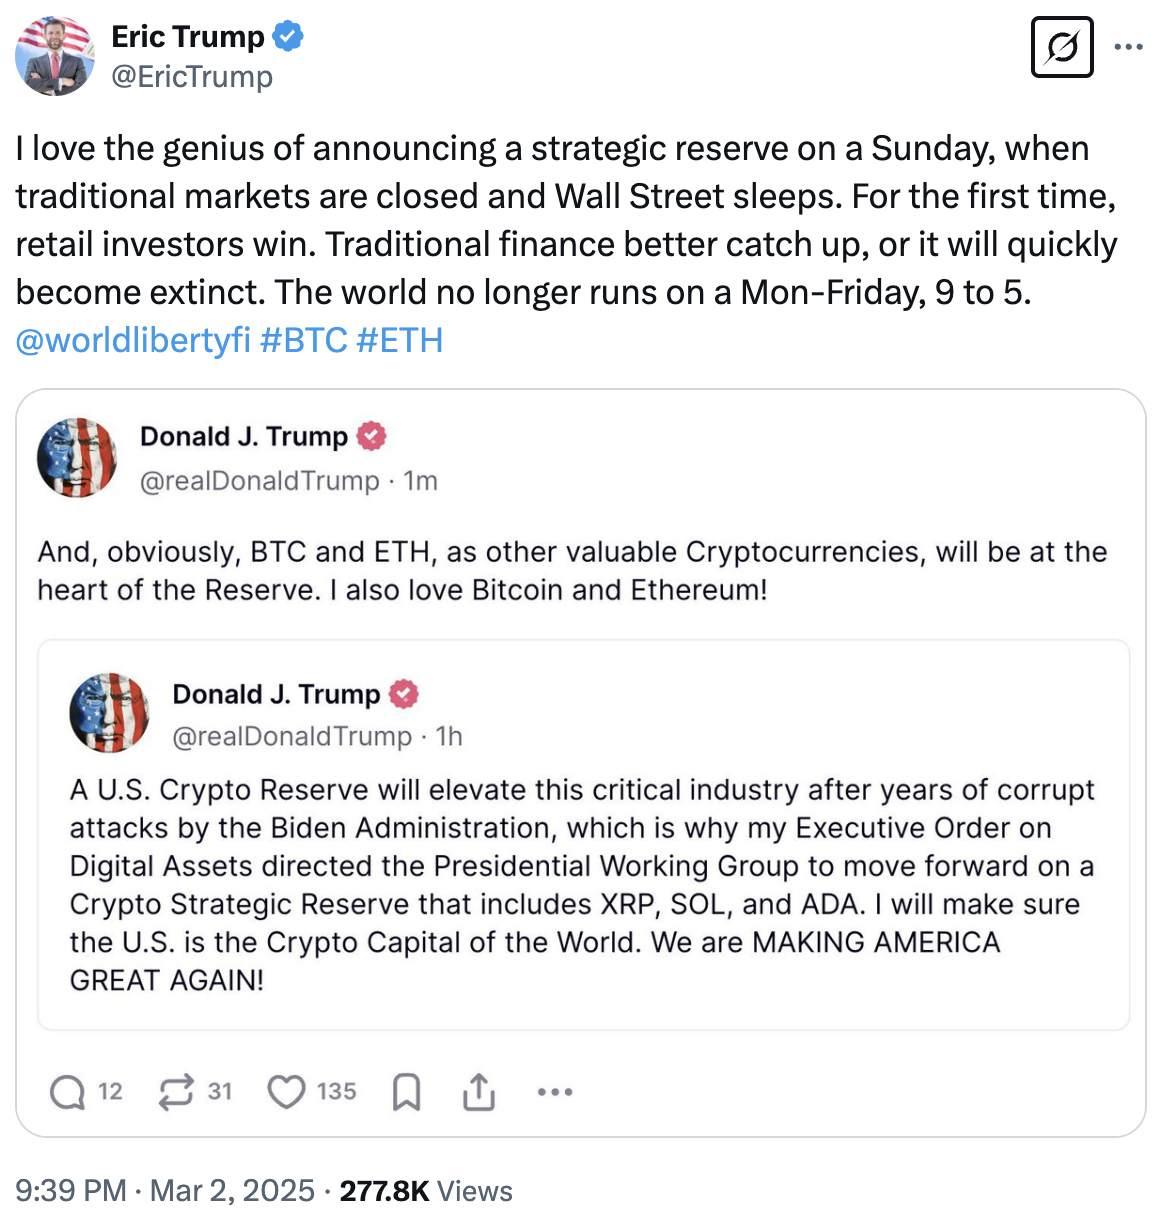Like the post with heart icon
This screenshot has width=1166, height=1218.
[x=286, y=1092]
